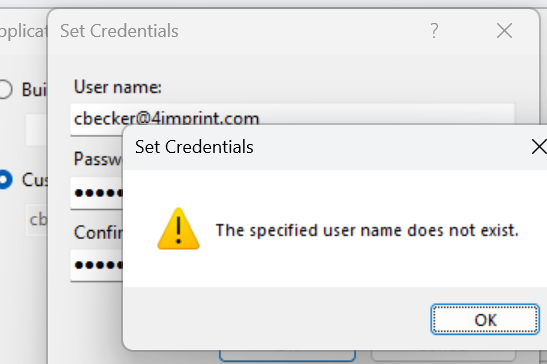Click the partially hidden Confirm password label
This screenshot has height=364, width=547.
(x=98, y=232)
